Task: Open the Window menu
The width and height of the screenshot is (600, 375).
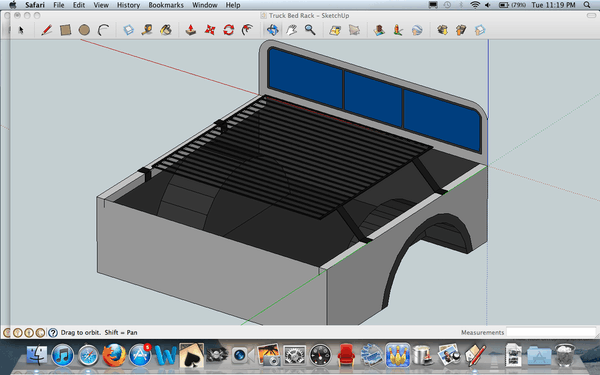Action: click(x=205, y=5)
